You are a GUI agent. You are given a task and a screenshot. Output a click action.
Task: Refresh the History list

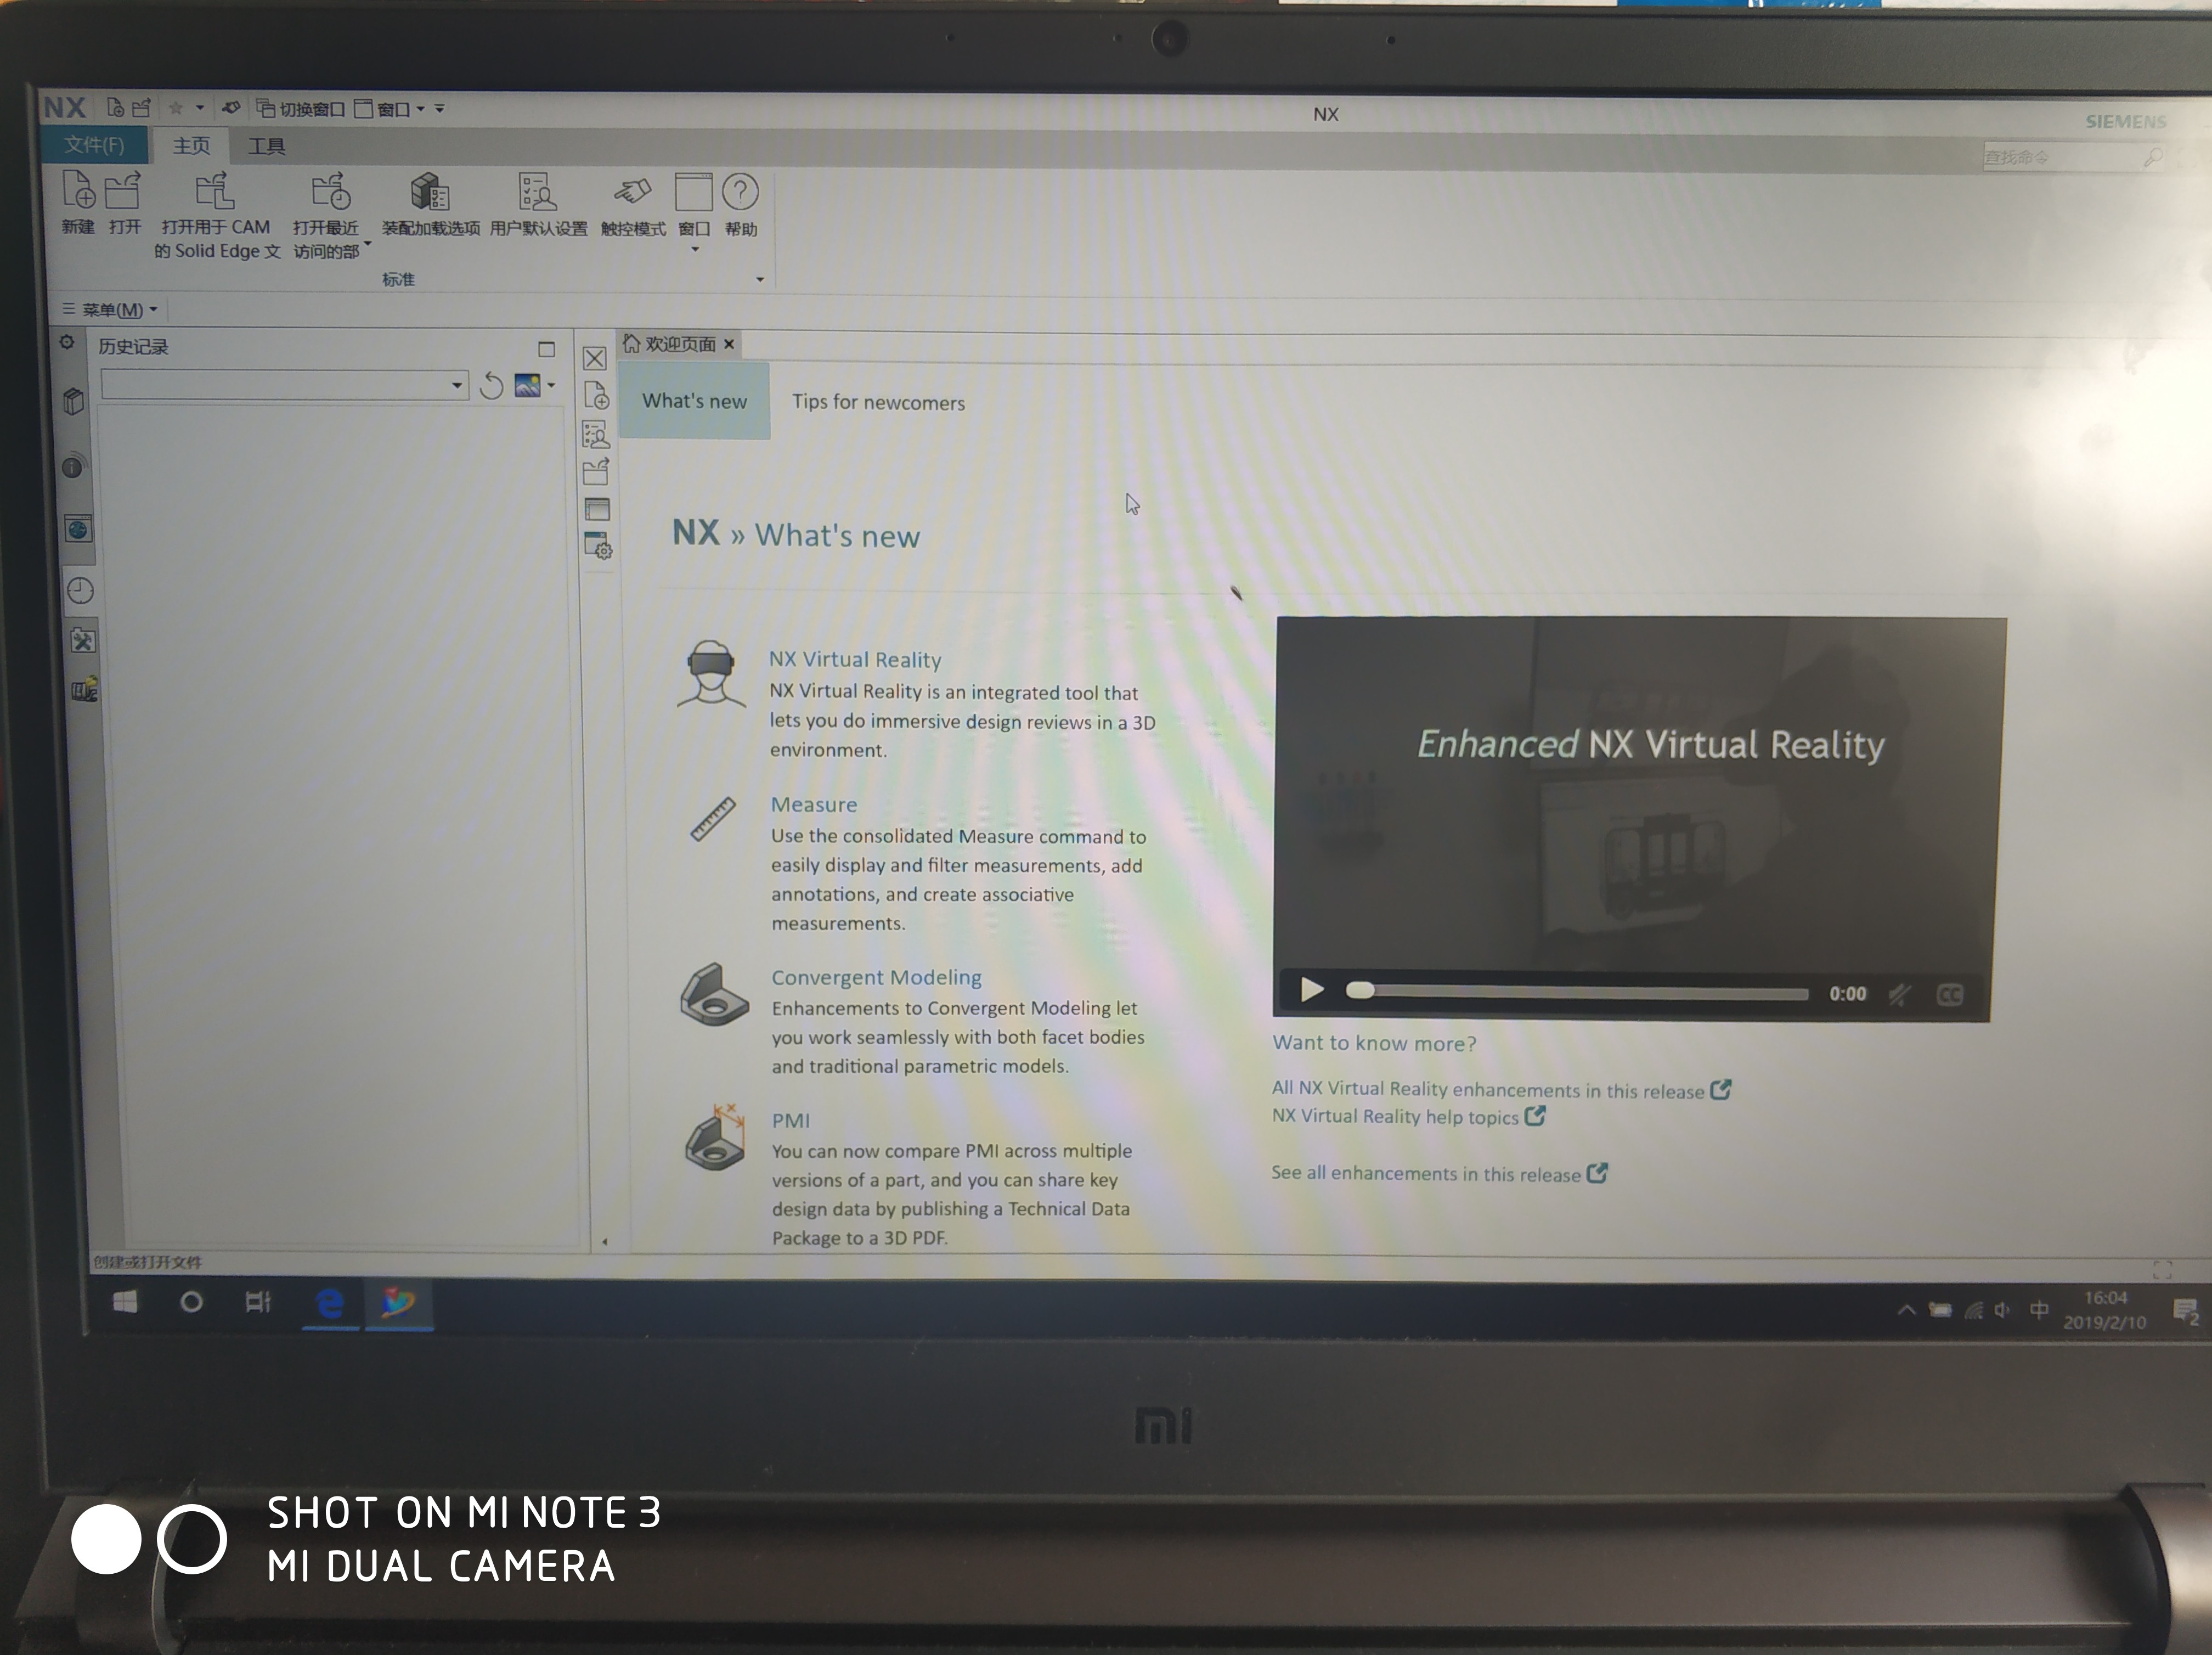(x=490, y=385)
